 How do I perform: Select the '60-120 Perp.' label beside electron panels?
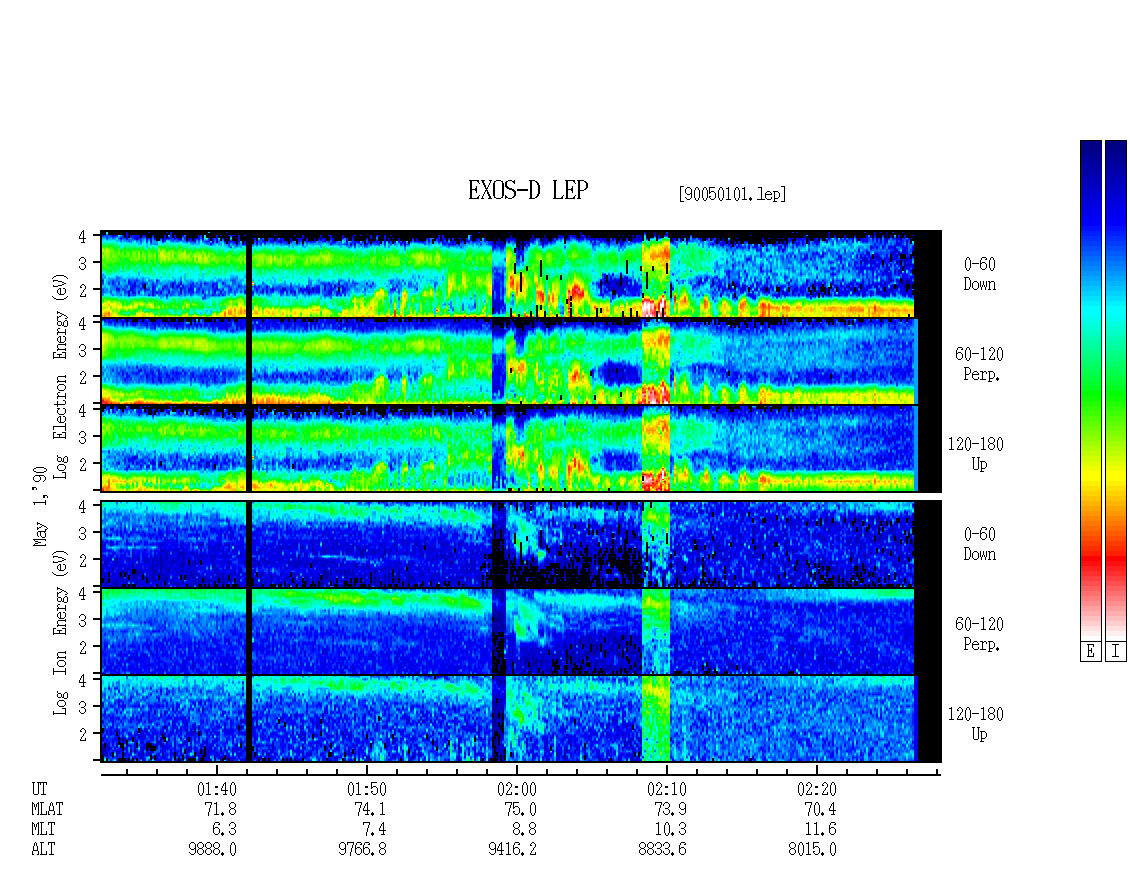pos(979,364)
